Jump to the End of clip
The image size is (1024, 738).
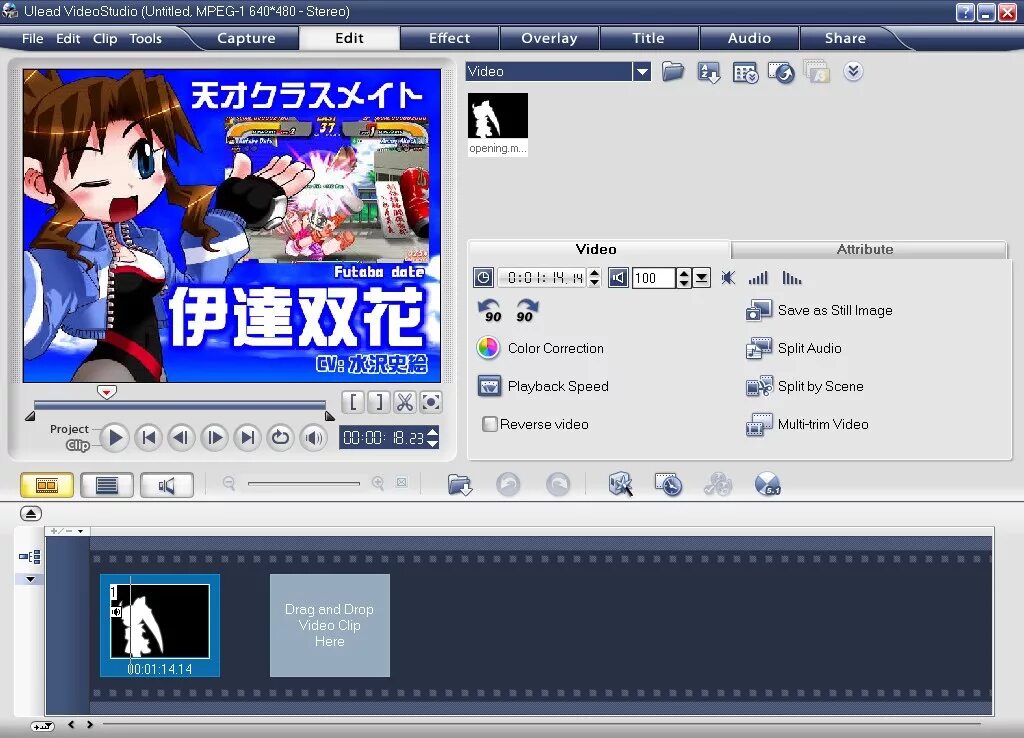pos(248,437)
